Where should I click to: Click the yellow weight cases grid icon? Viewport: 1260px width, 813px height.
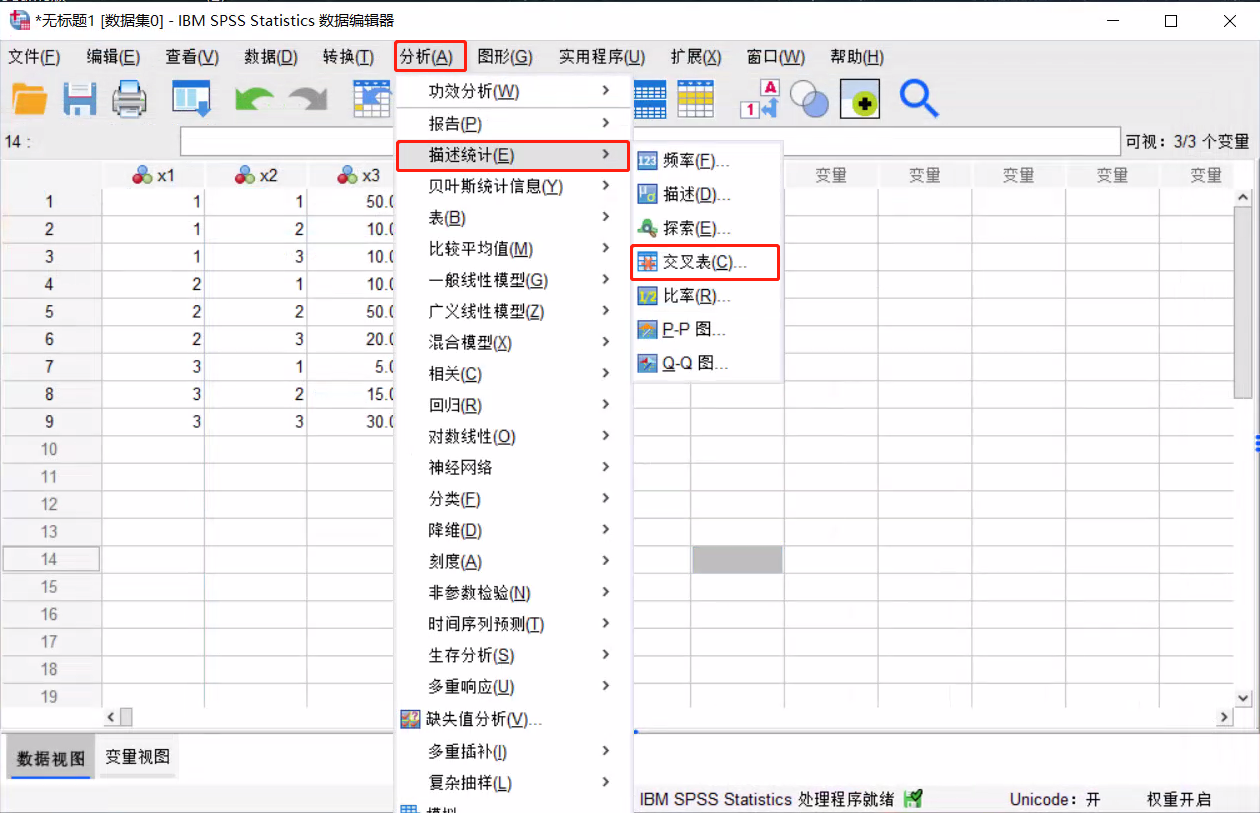(x=696, y=98)
